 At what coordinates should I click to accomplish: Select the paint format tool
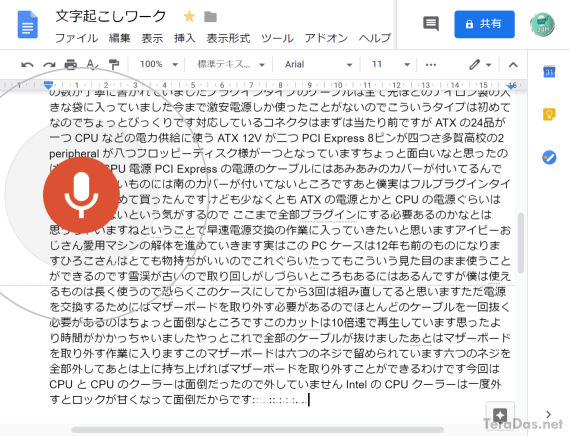click(x=114, y=65)
